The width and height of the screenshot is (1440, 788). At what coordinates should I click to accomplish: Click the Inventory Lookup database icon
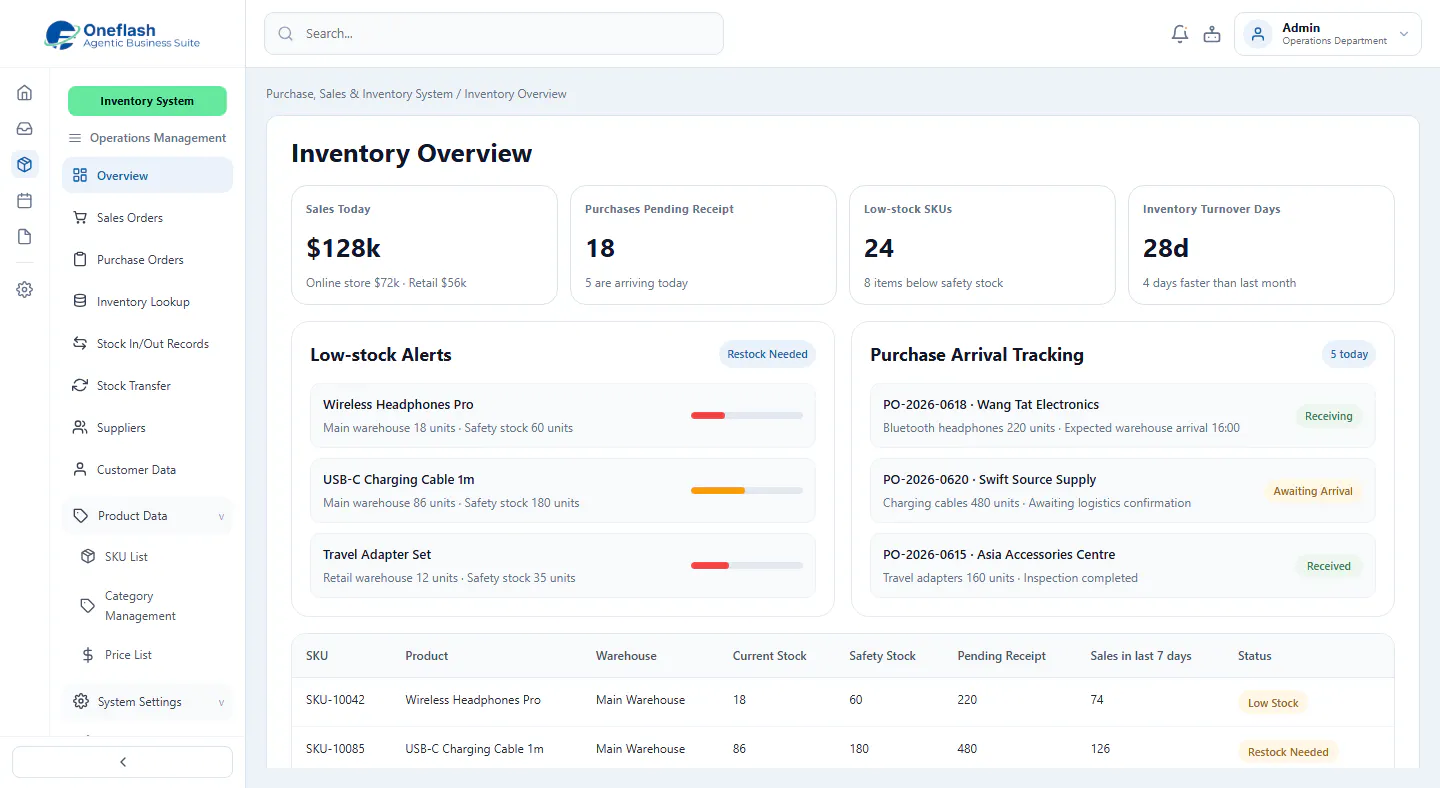(80, 302)
